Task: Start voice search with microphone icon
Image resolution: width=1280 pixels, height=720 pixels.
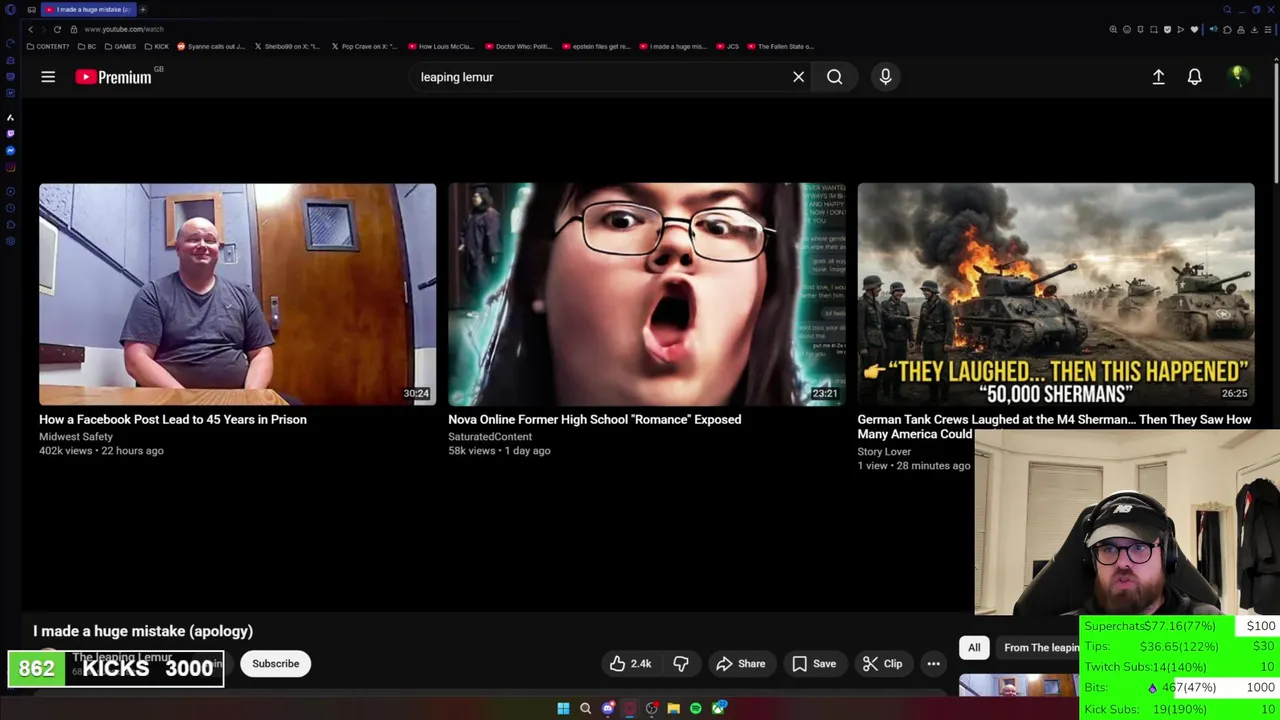Action: tap(885, 77)
